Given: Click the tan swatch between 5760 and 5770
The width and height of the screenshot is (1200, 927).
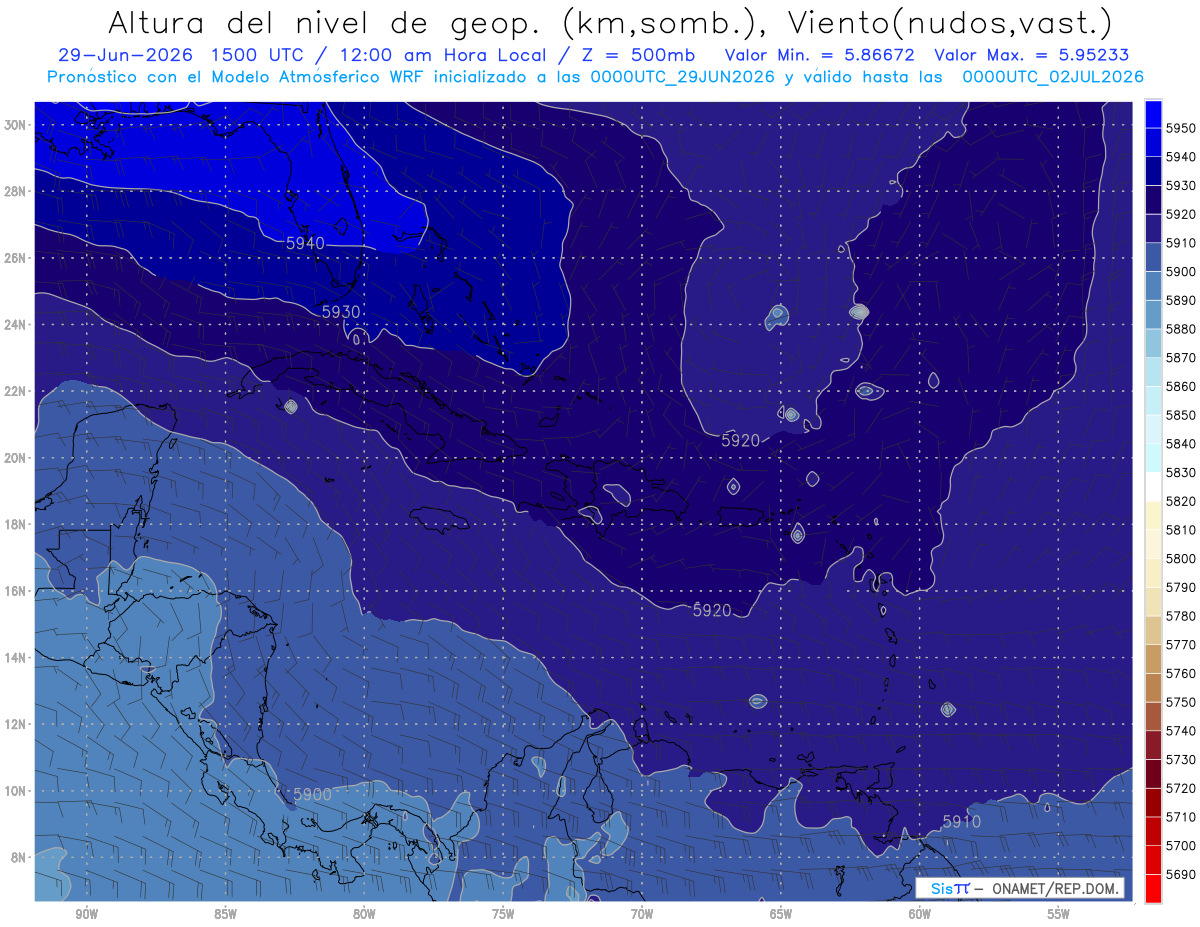Looking at the screenshot, I should pyautogui.click(x=1153, y=658).
